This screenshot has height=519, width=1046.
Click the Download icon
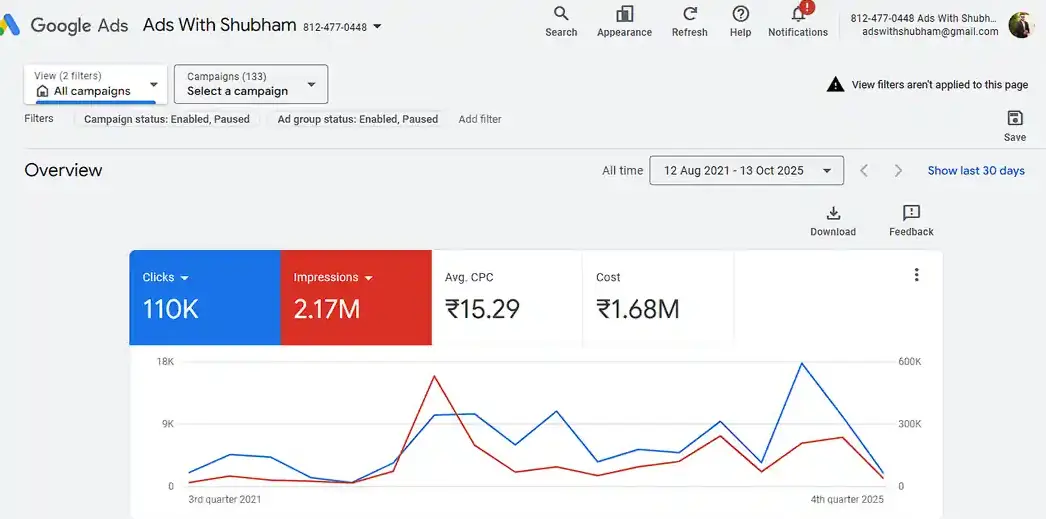pos(833,213)
